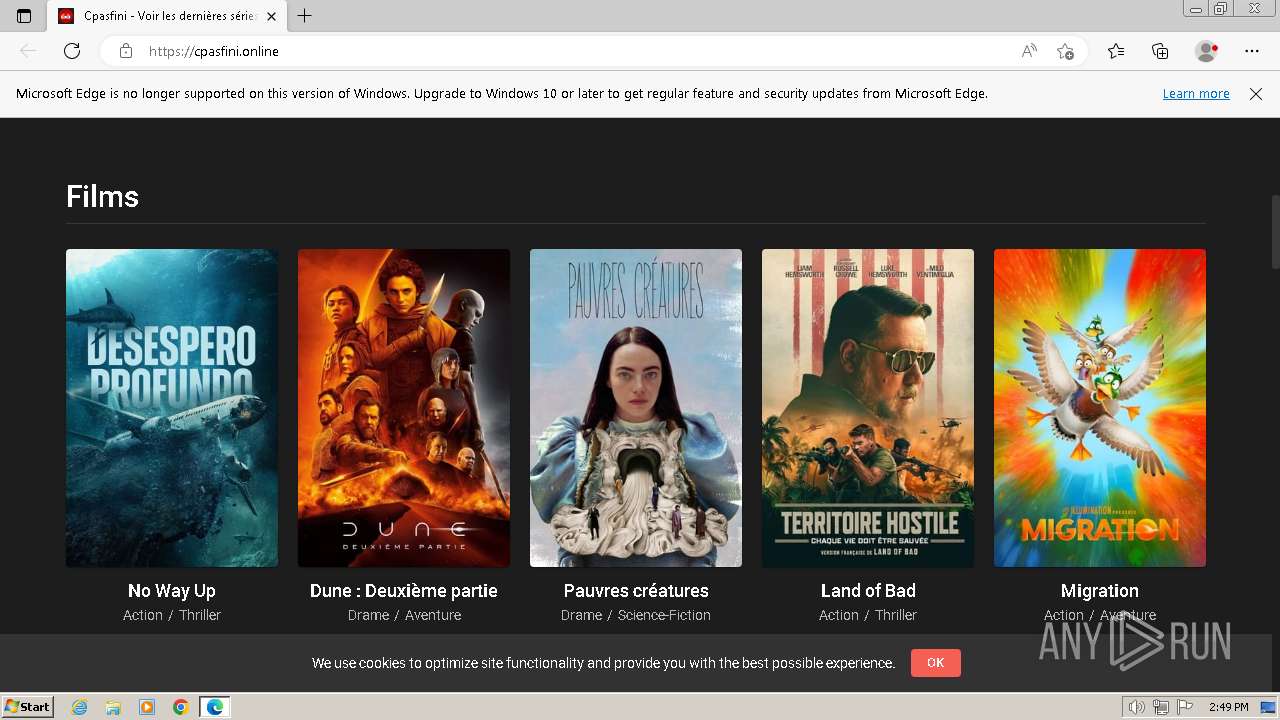
Task: Click the Pauvres créatures title link
Action: point(636,591)
